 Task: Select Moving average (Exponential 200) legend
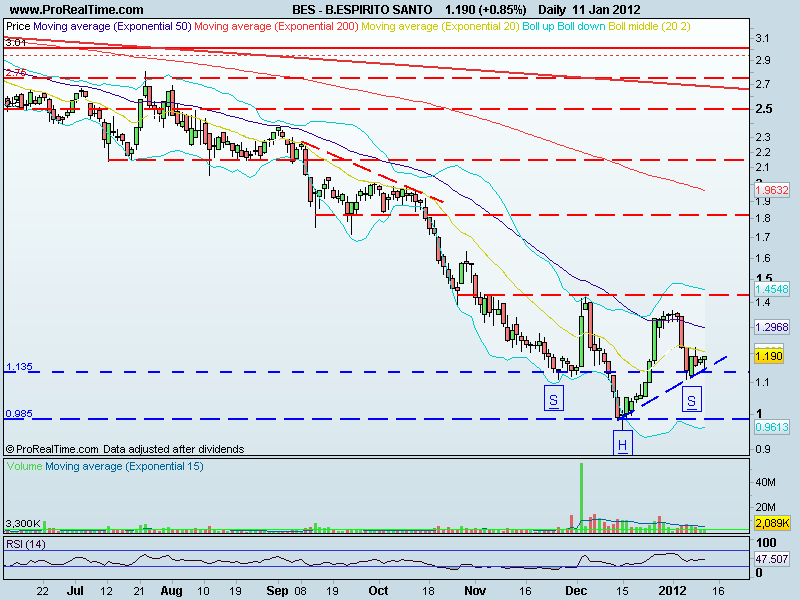[x=276, y=26]
